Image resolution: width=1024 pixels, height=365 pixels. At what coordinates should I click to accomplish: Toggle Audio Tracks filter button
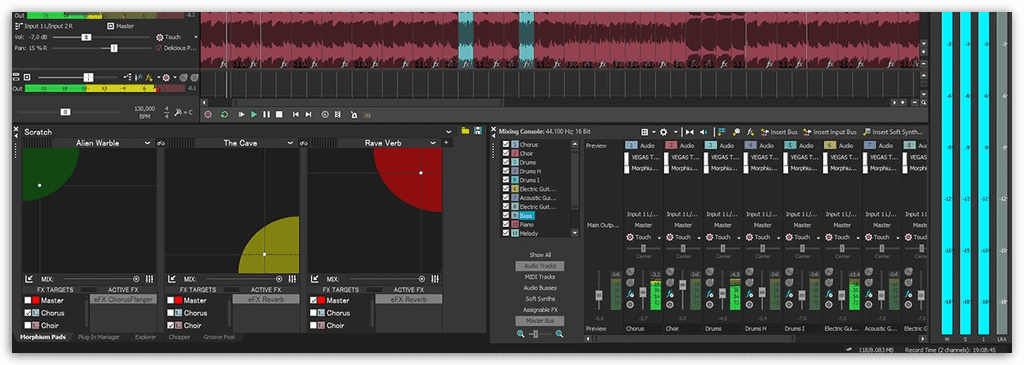pos(540,266)
